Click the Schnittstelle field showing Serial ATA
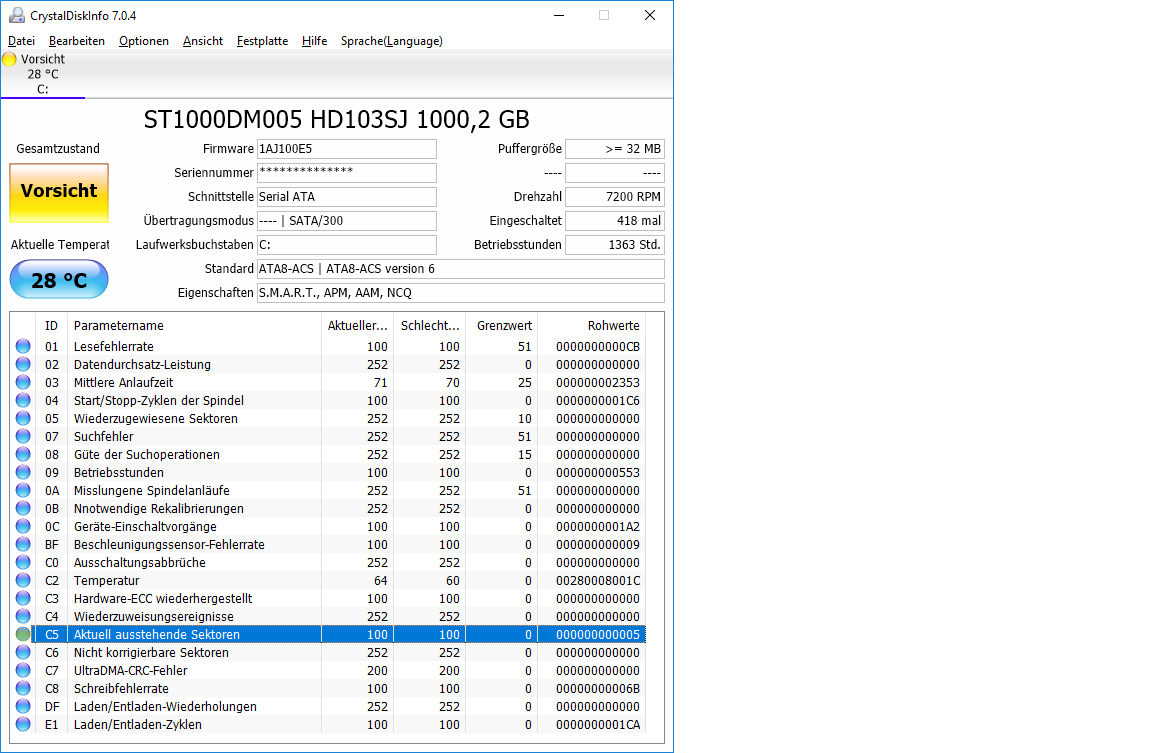Screen dimensions: 1152x753 (347, 197)
